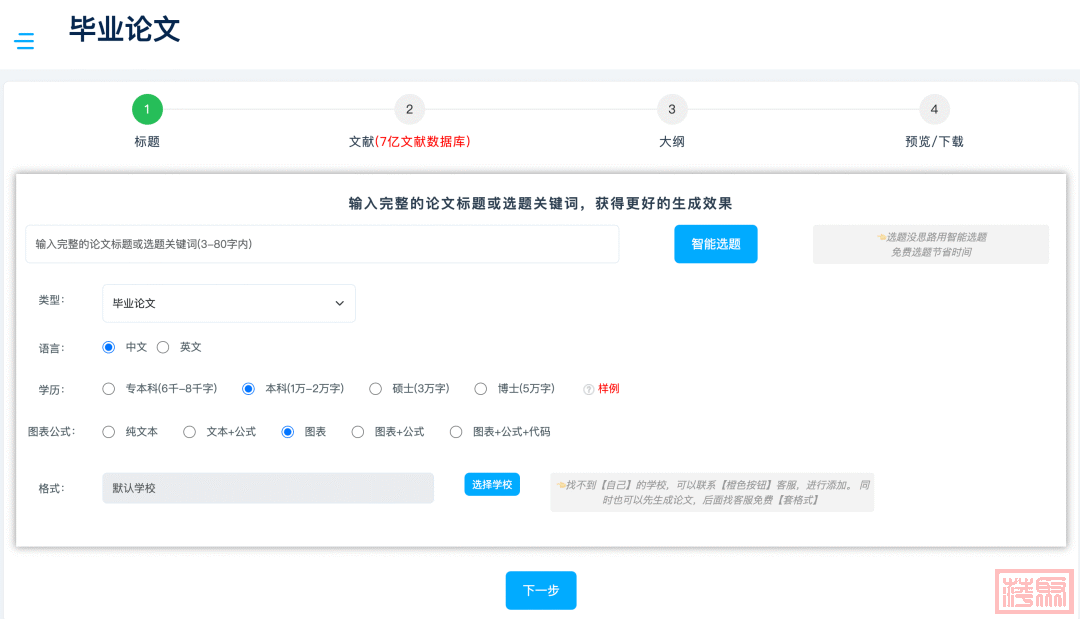1080x619 pixels.
Task: Select 英文 language radio button
Action: coord(163,347)
